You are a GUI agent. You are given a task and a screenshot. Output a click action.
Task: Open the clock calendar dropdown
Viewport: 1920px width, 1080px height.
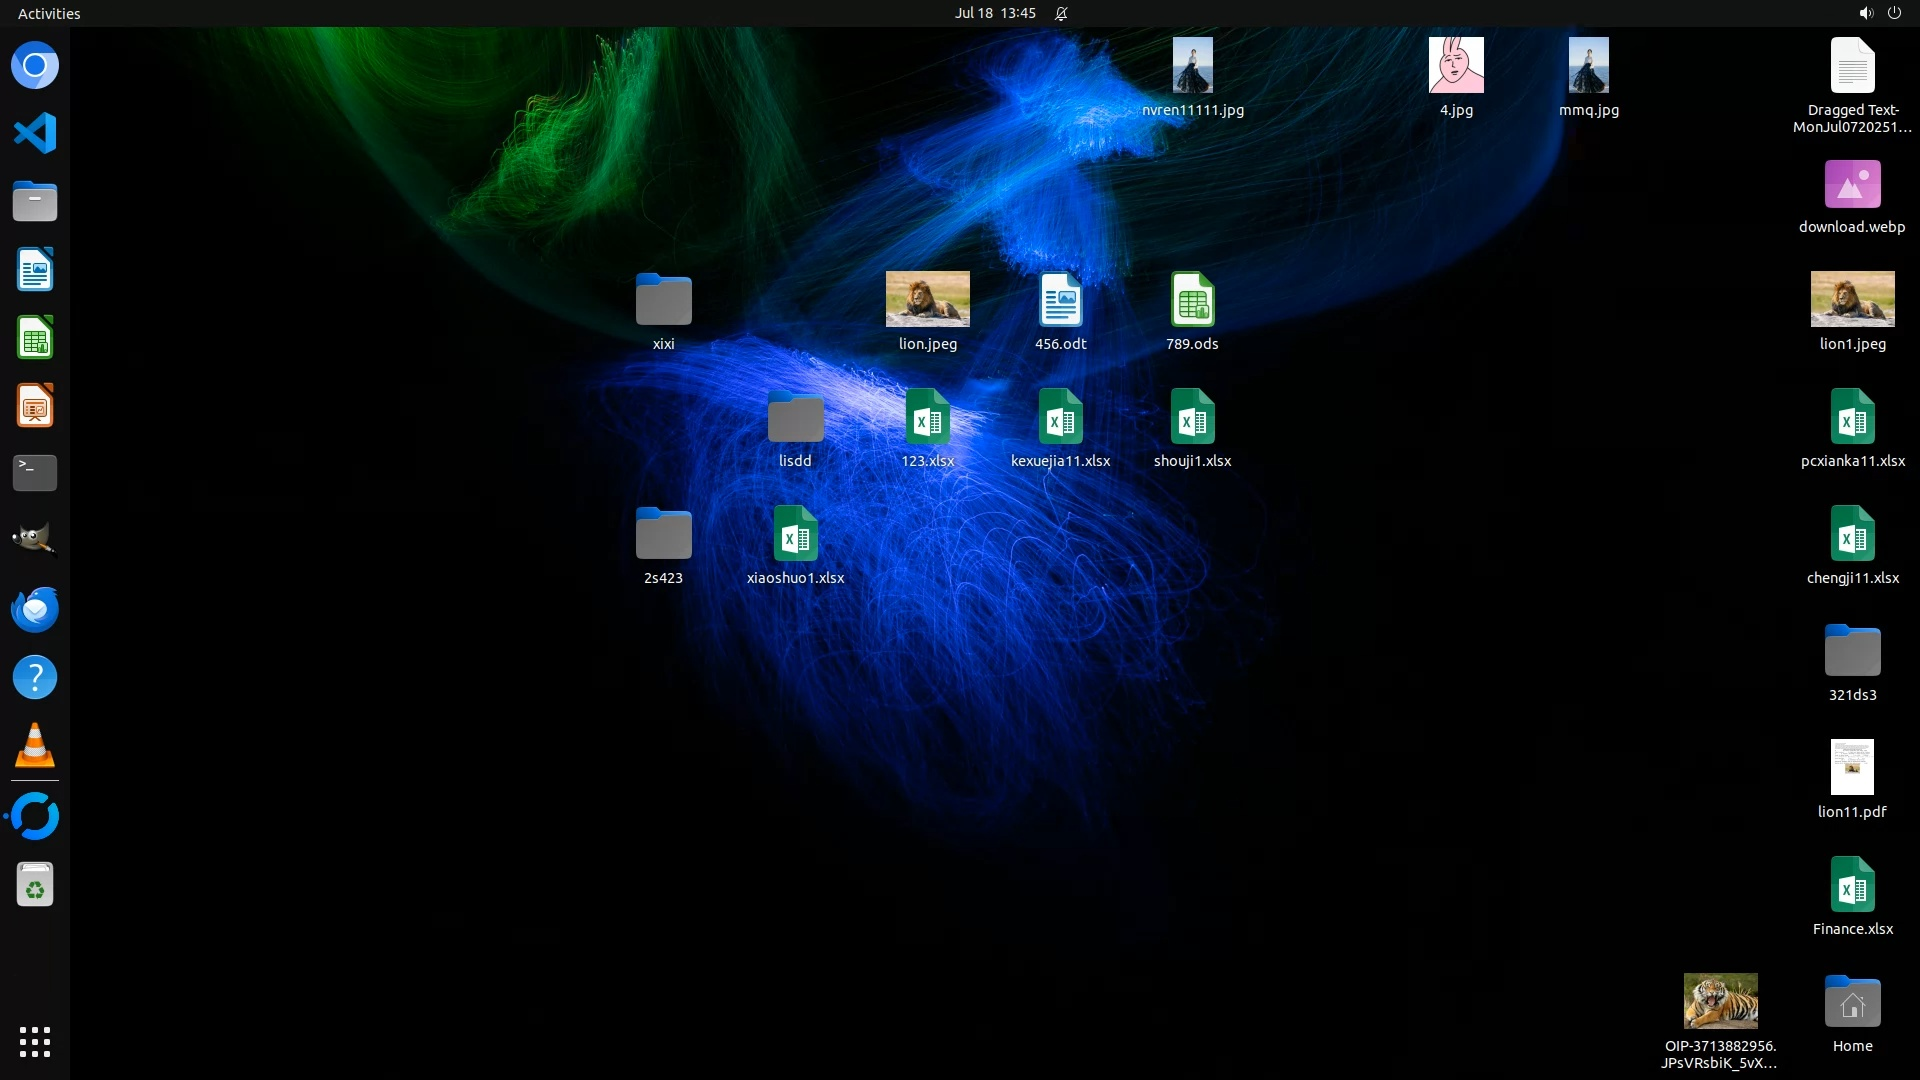pyautogui.click(x=995, y=13)
